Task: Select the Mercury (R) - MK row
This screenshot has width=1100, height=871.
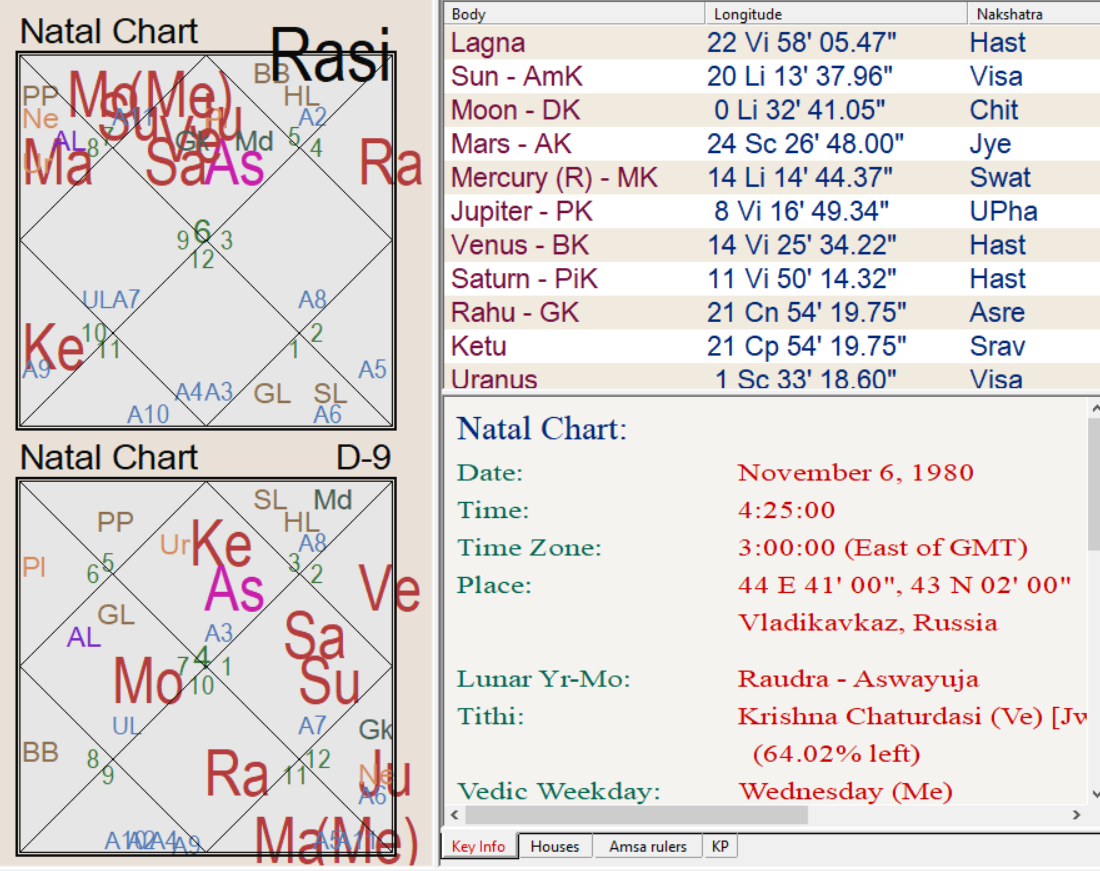Action: tap(772, 177)
